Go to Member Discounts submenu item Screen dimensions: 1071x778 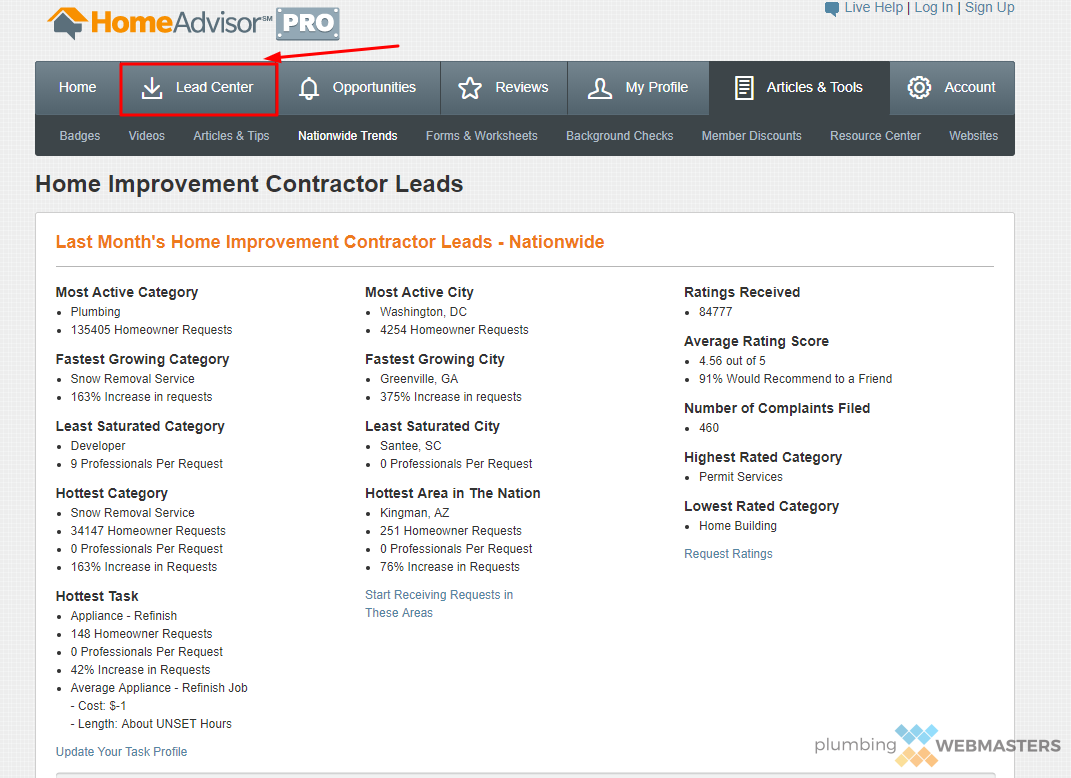(751, 135)
